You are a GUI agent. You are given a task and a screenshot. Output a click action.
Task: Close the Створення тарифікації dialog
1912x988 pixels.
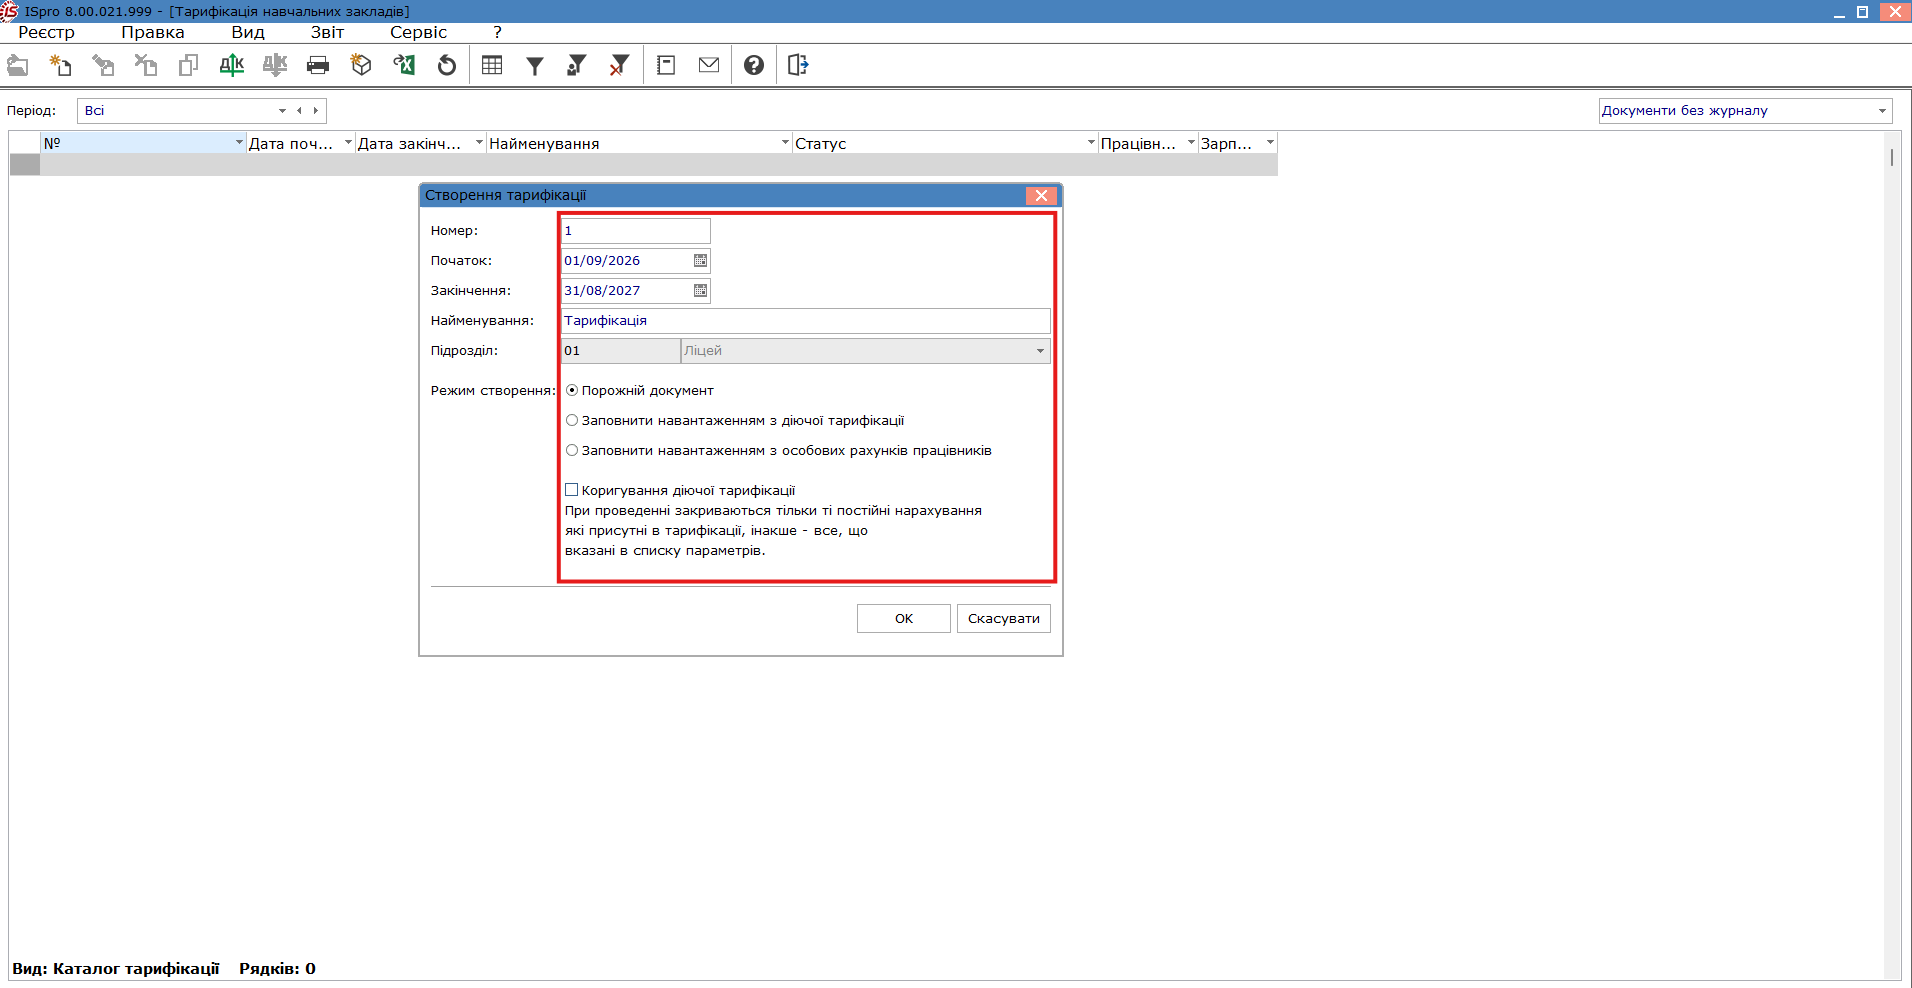click(x=1041, y=196)
